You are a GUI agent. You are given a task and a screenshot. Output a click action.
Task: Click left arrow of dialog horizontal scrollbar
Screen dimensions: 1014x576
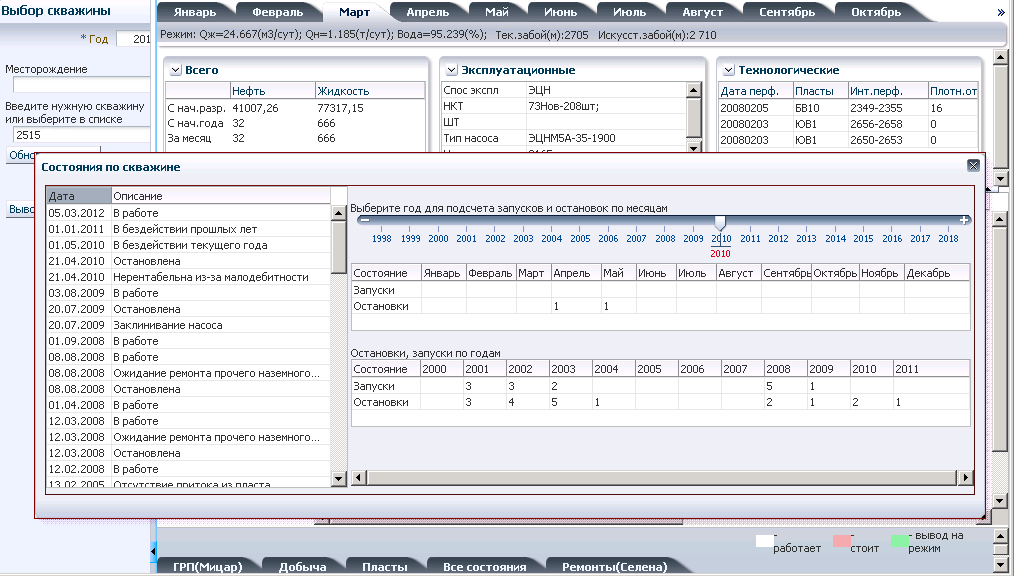pos(358,478)
